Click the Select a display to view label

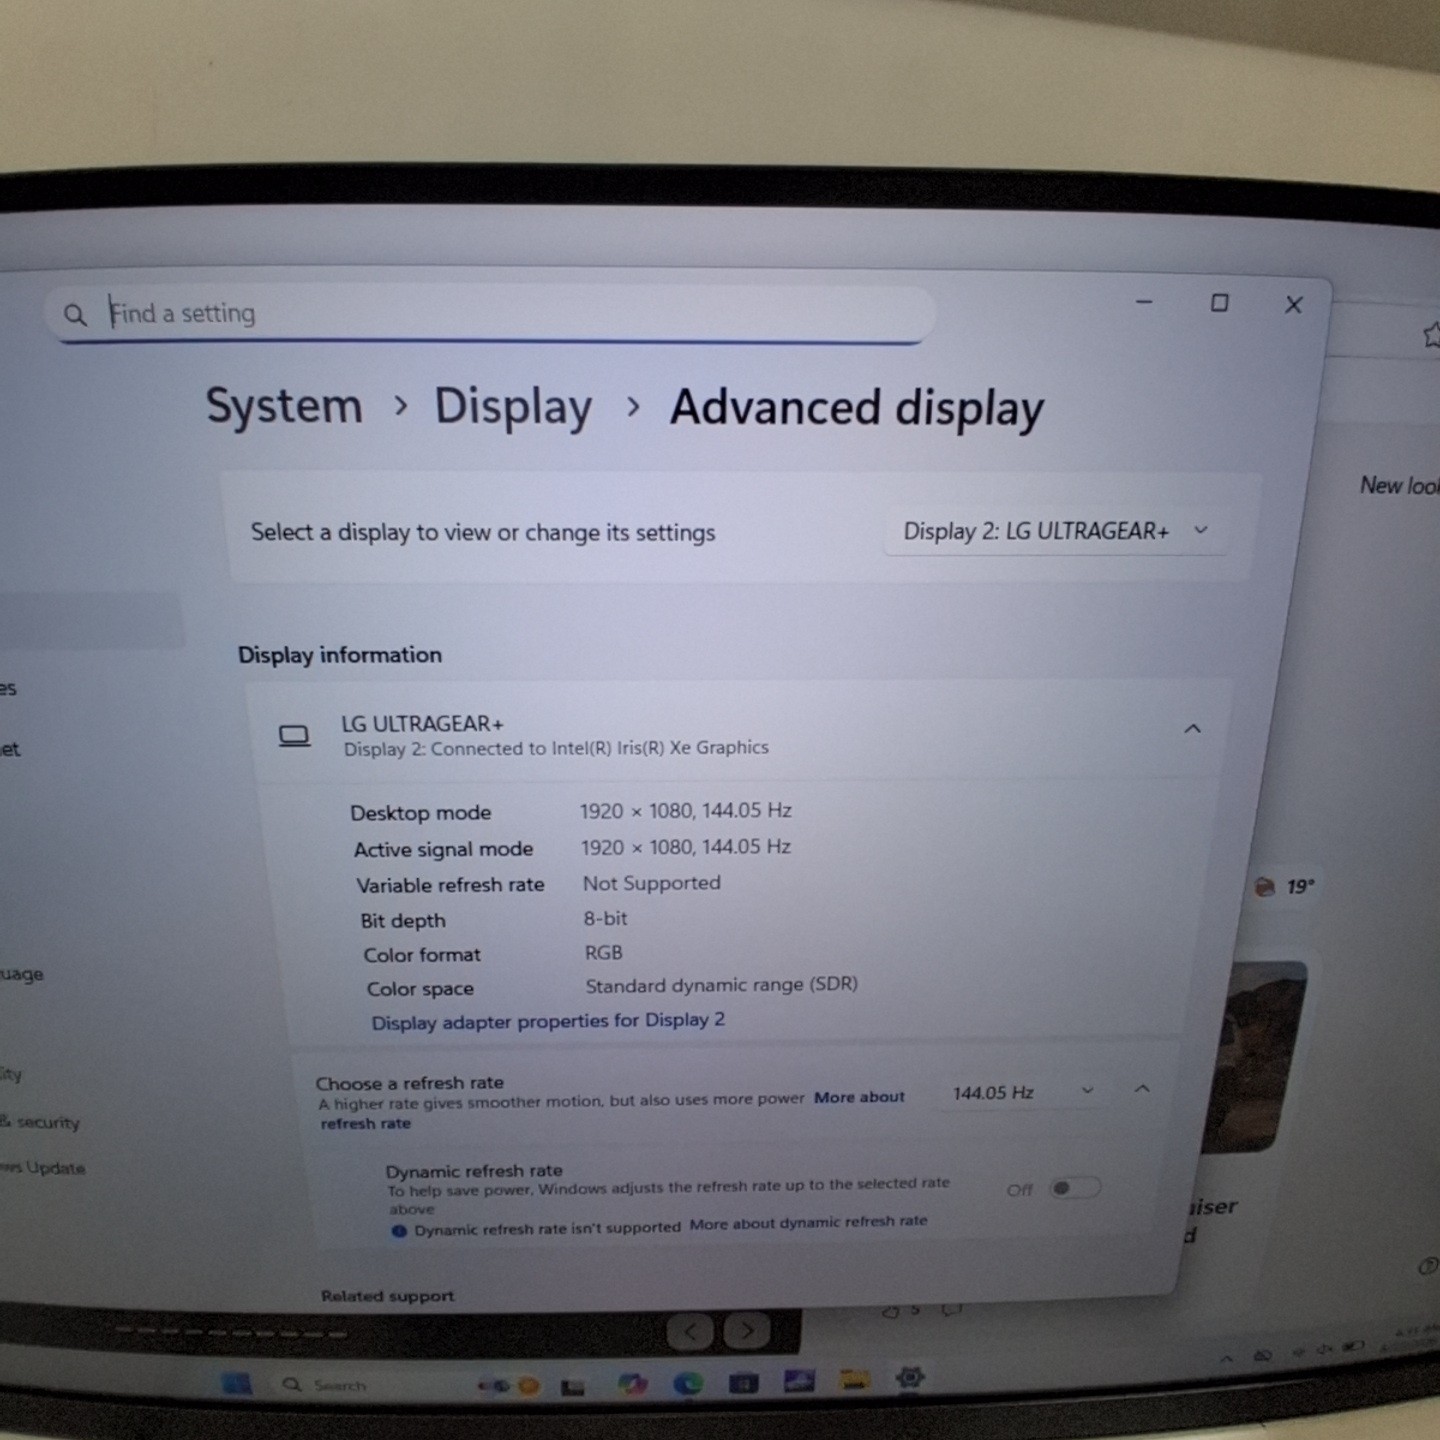pos(483,532)
